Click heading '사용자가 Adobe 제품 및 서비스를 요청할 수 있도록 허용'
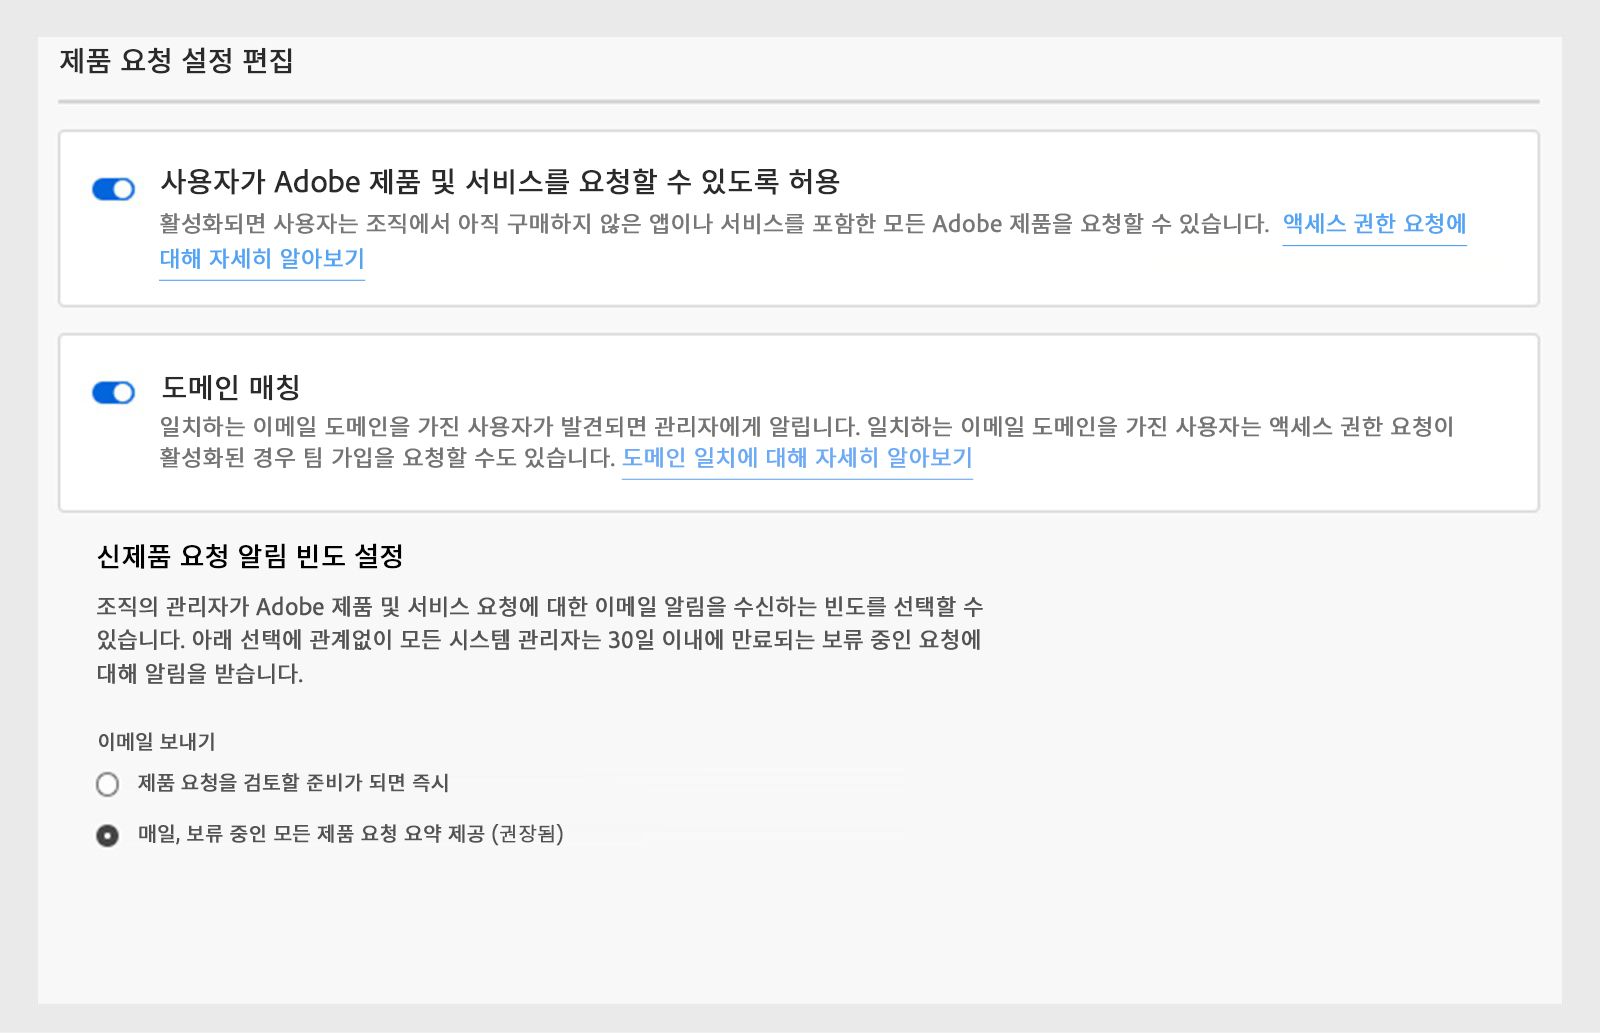This screenshot has width=1600, height=1033. [x=500, y=182]
